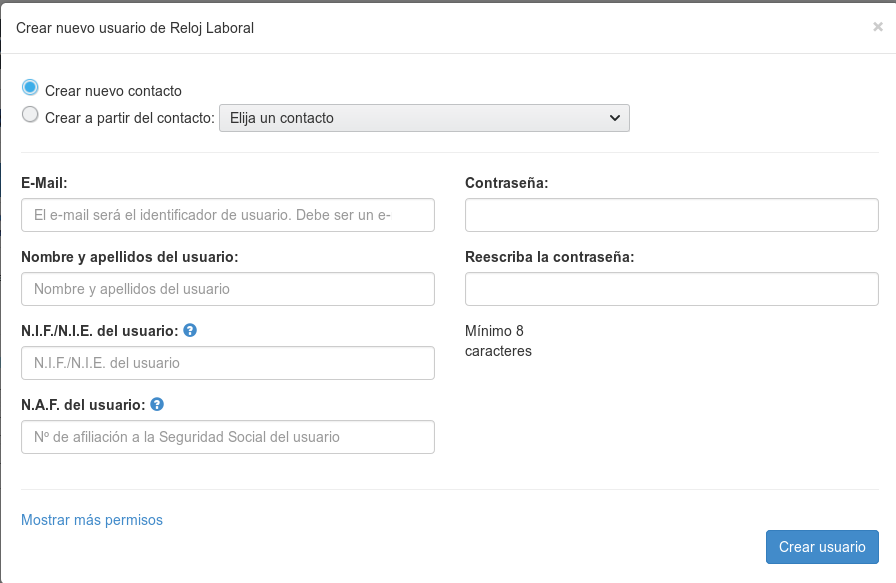Viewport: 896px width, 583px height.
Task: Click the Seguridad Social affiliation number field
Action: (228, 437)
